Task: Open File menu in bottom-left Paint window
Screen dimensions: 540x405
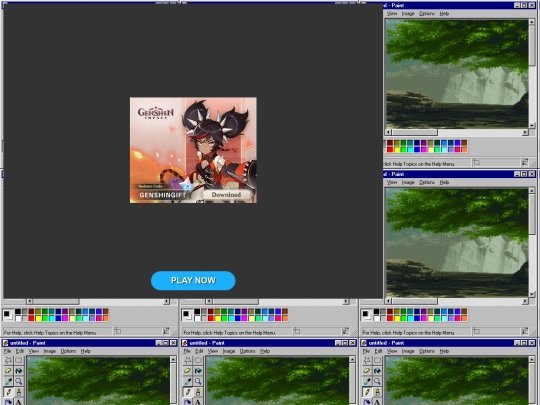Action: pyautogui.click(x=8, y=351)
